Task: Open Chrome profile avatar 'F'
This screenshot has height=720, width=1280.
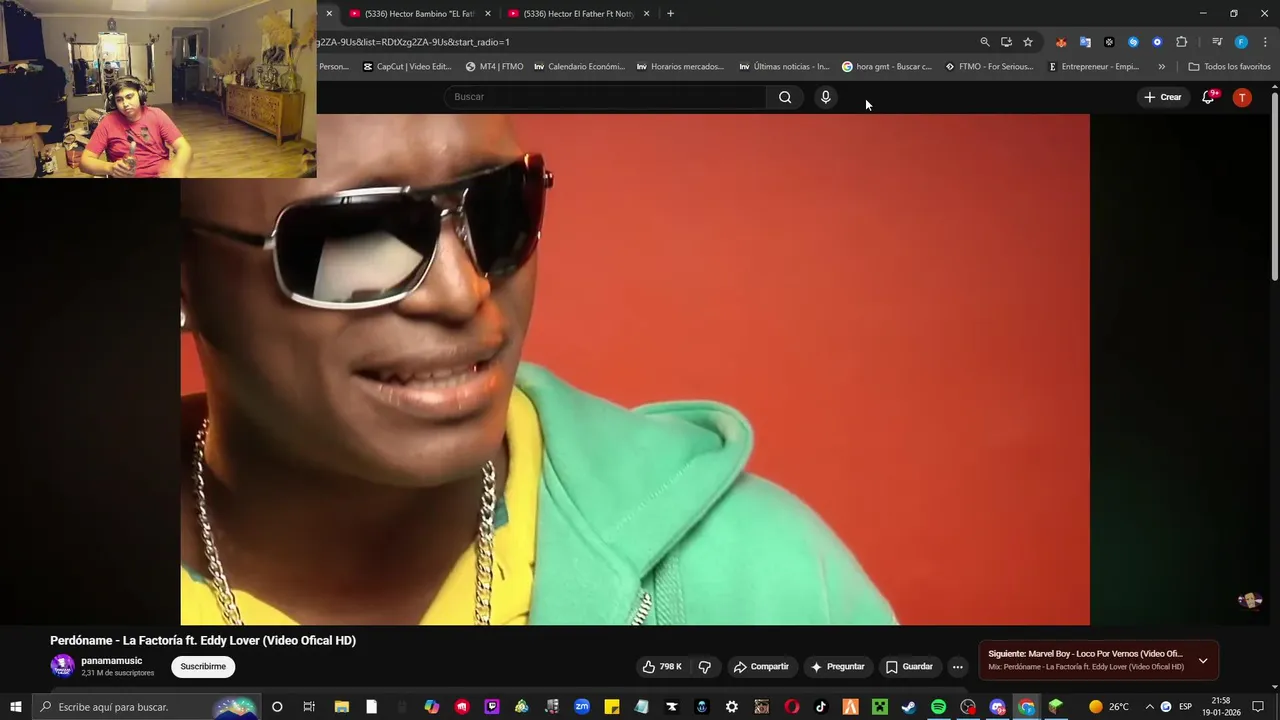Action: tap(1241, 42)
